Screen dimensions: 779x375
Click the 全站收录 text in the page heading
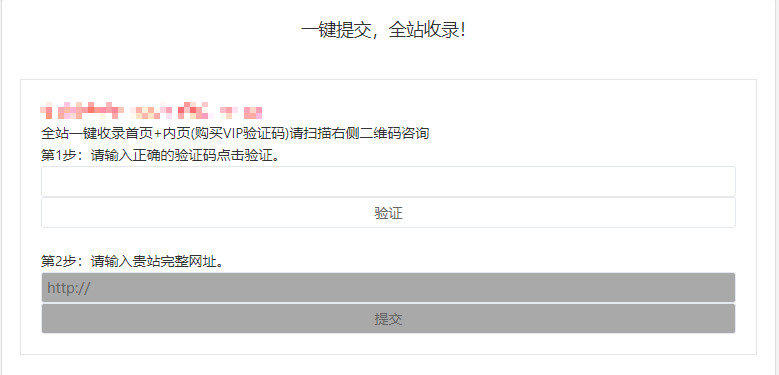(423, 30)
